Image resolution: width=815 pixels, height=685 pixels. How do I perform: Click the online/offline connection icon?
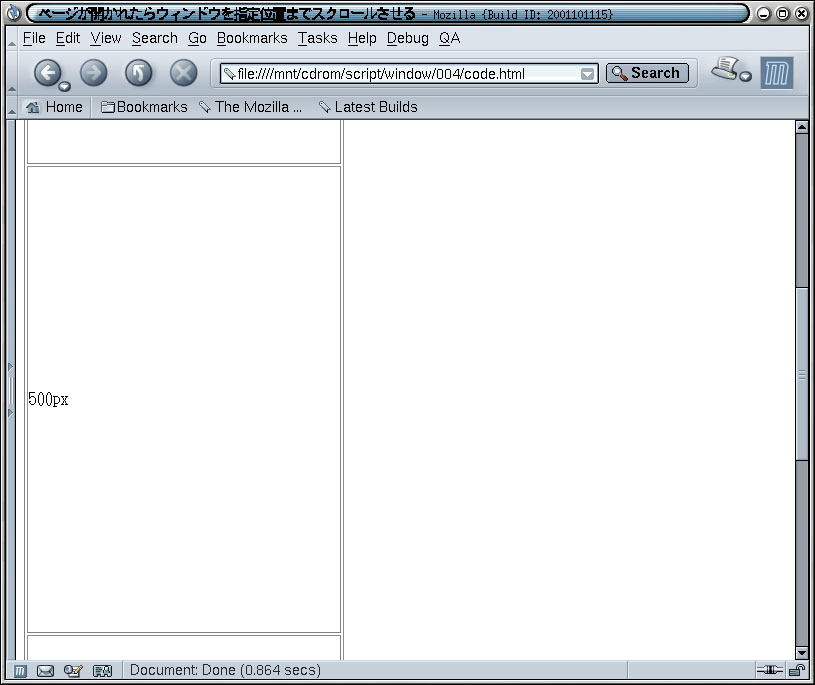tap(769, 670)
